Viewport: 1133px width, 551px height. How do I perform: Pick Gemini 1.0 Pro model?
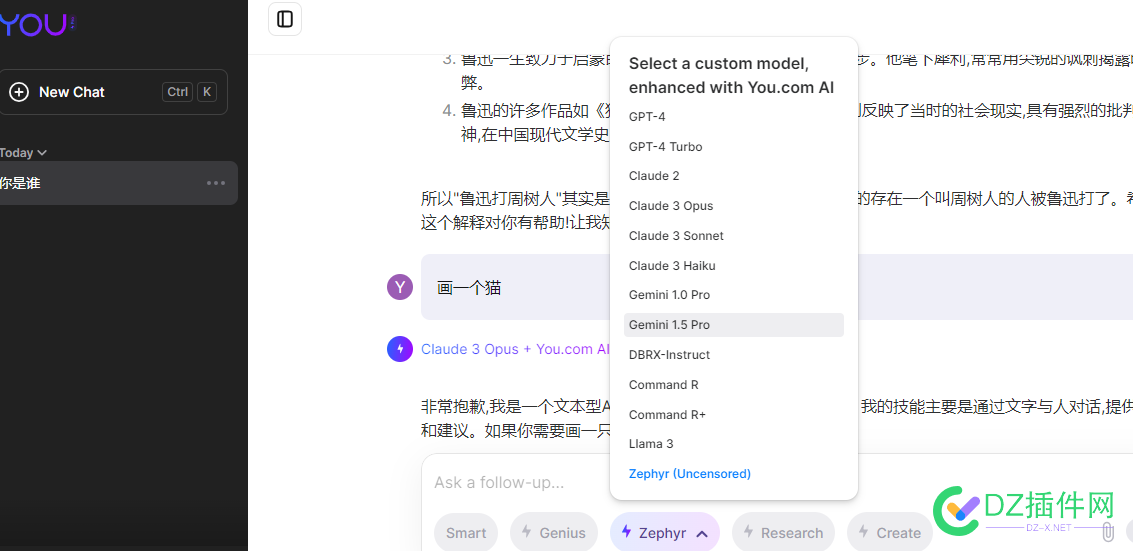coord(733,295)
